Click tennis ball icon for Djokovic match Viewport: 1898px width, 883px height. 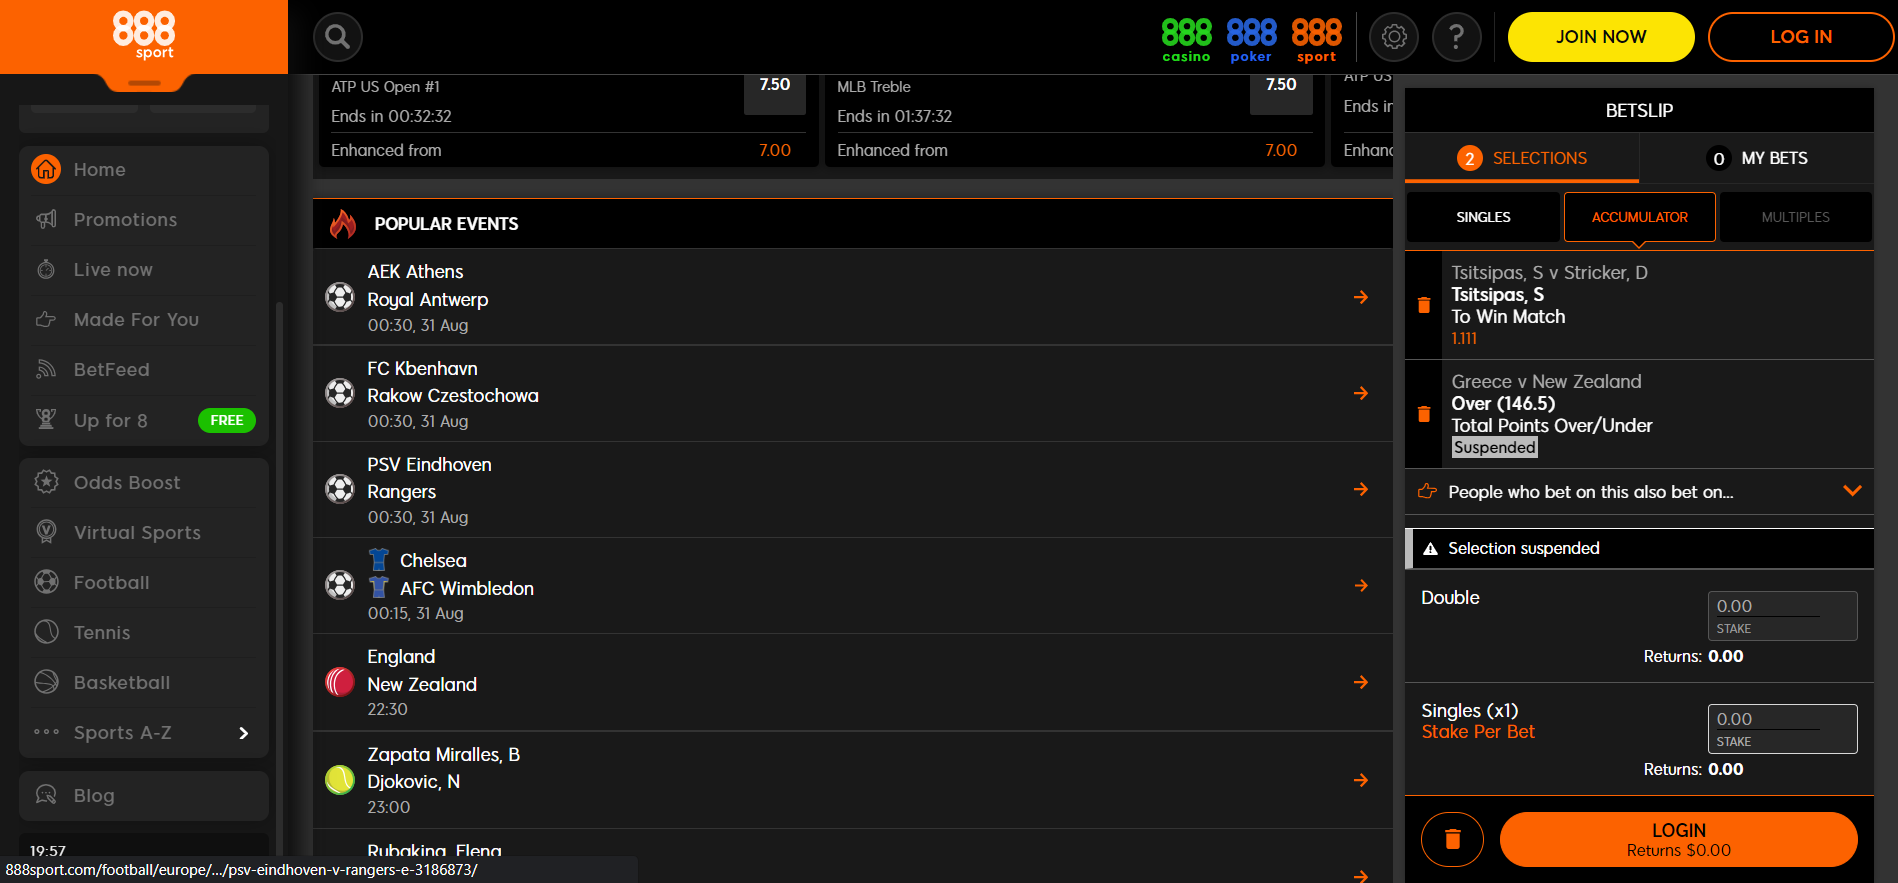pos(340,780)
